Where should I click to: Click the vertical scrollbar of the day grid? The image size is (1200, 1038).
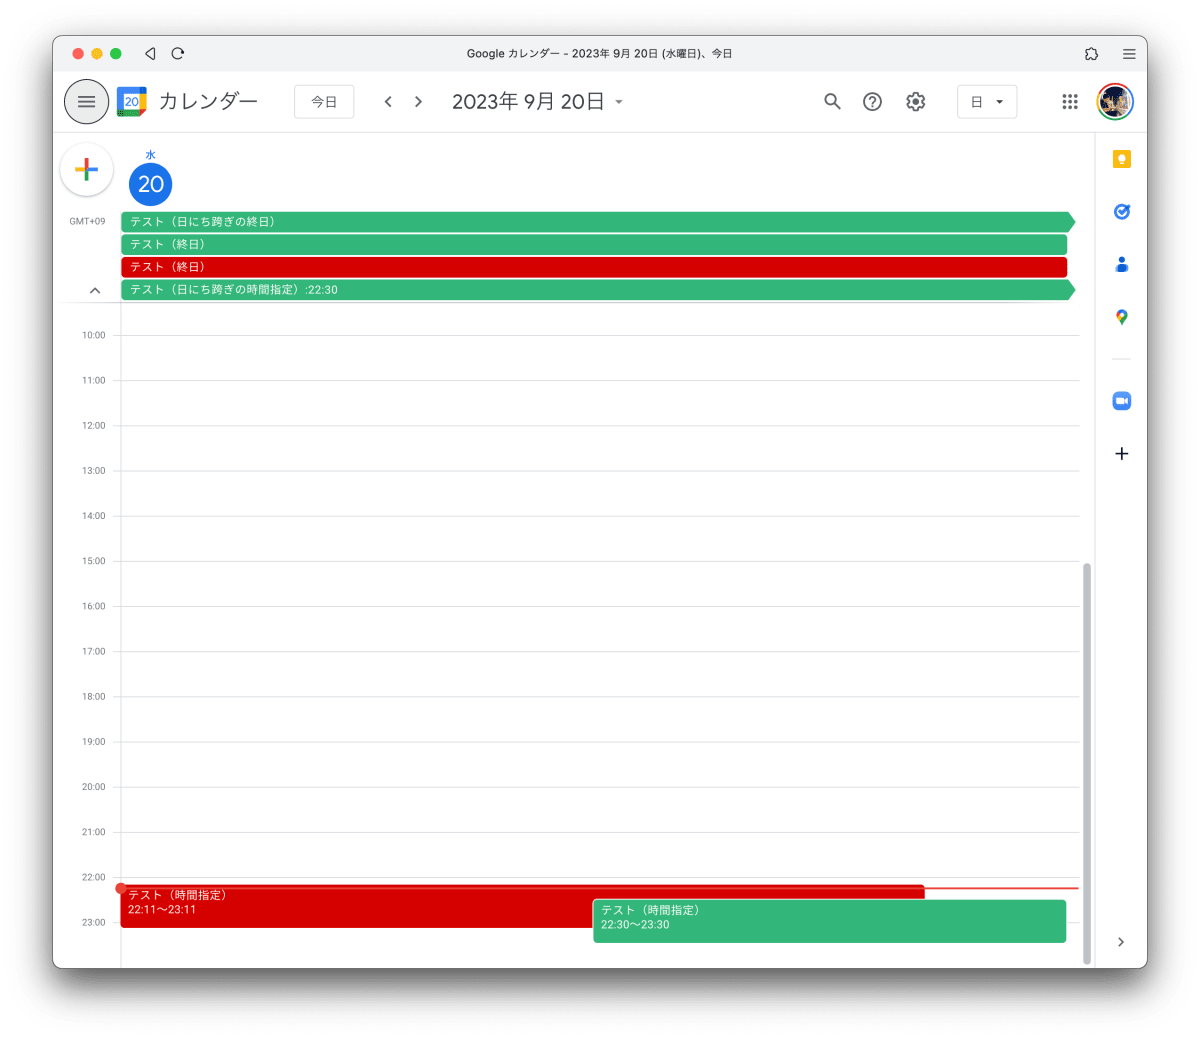coord(1087,763)
